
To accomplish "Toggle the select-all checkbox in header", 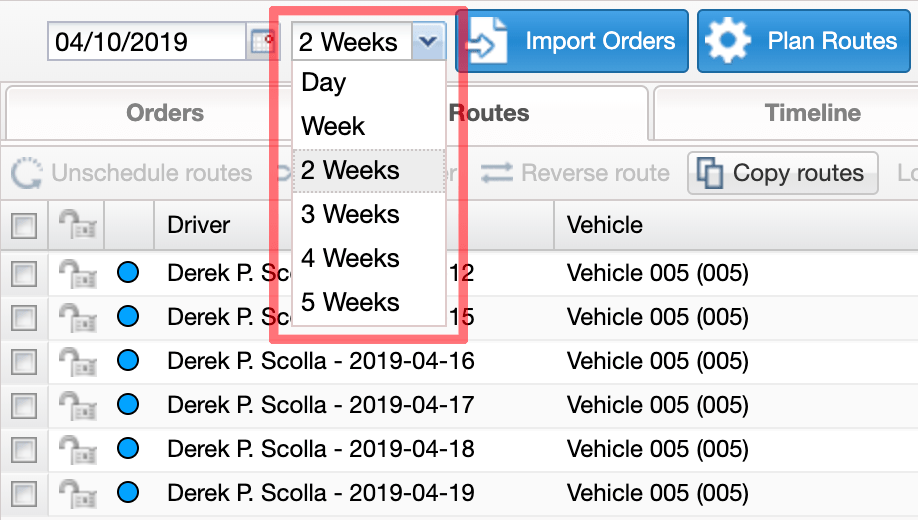I will pos(24,226).
